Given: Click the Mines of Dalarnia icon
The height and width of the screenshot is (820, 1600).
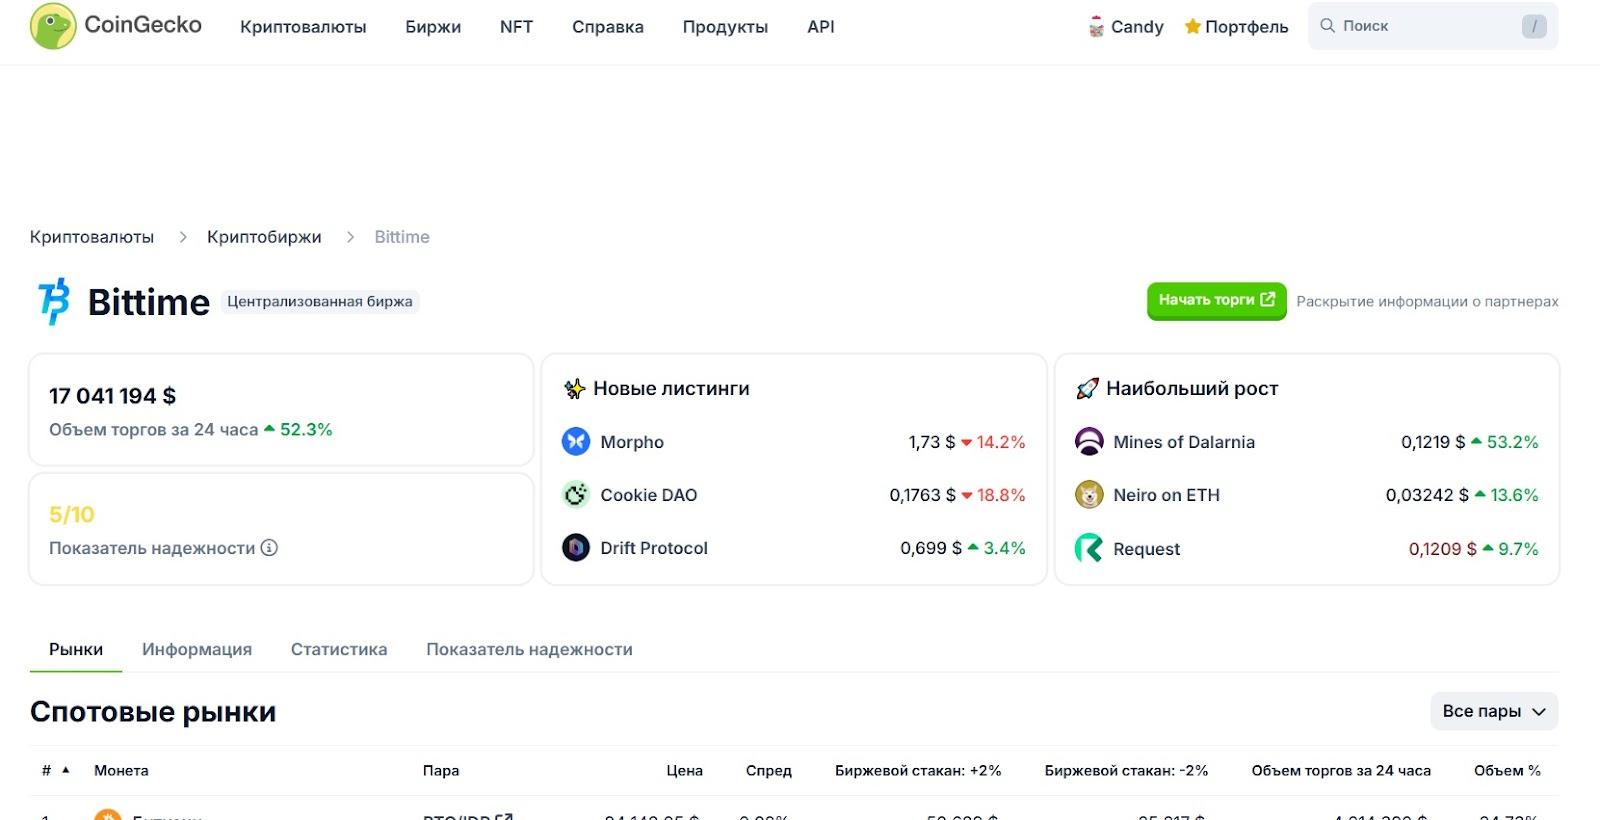Looking at the screenshot, I should [1088, 442].
